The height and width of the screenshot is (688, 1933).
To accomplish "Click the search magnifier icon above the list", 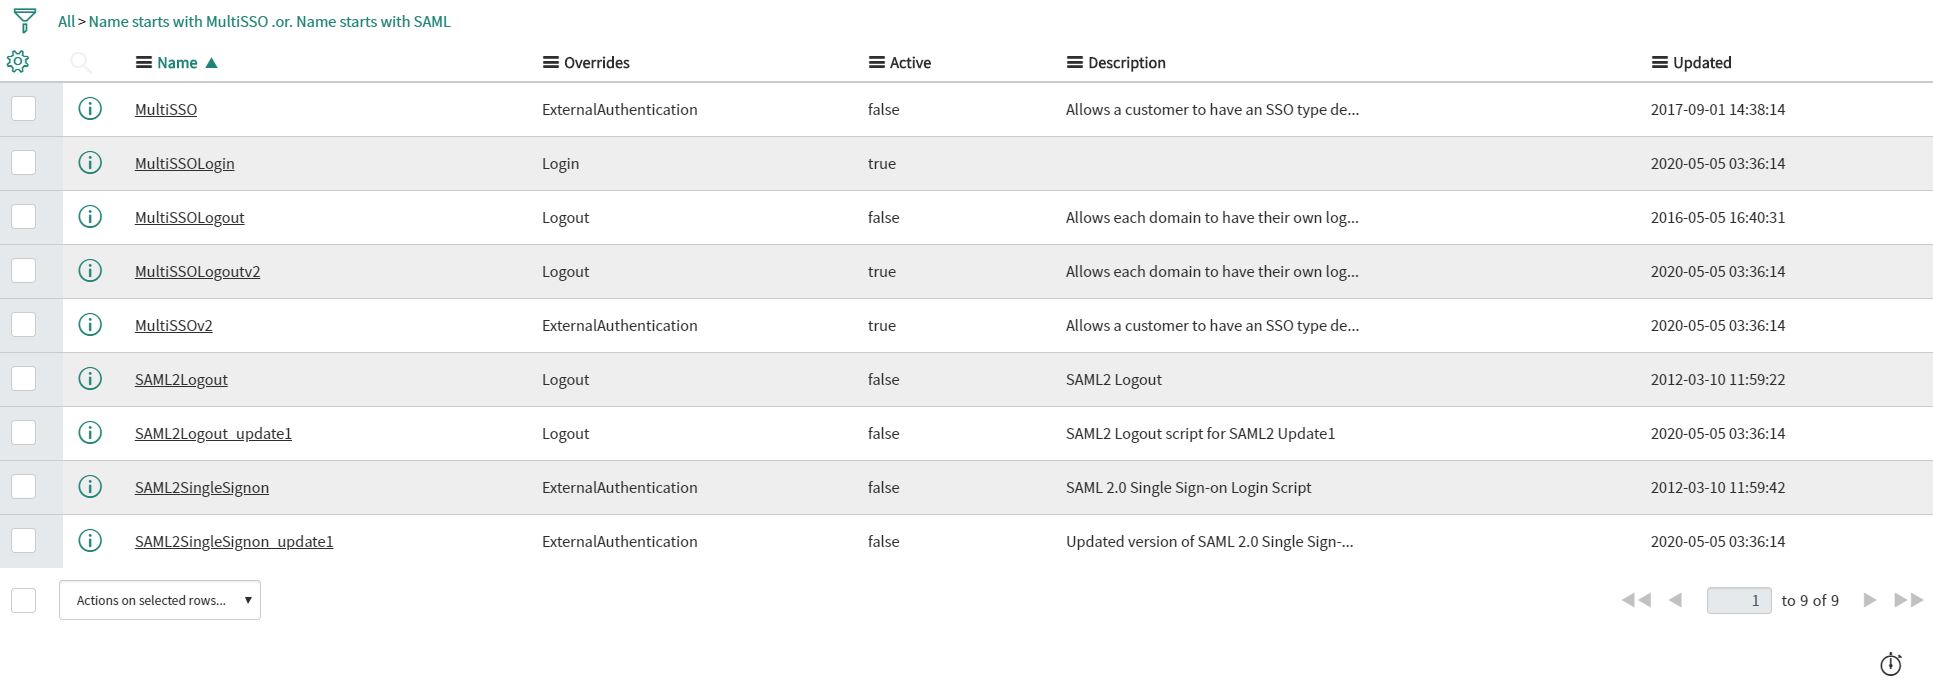I will [x=80, y=62].
